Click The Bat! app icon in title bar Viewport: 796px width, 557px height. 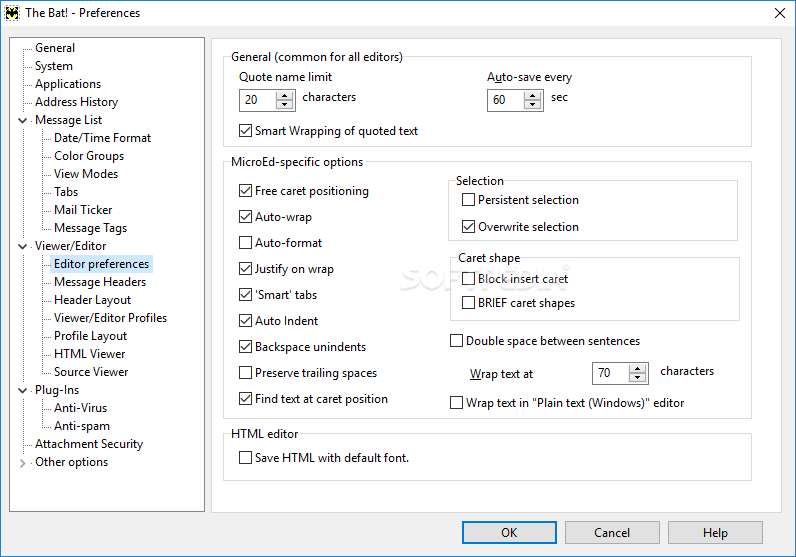(12, 13)
